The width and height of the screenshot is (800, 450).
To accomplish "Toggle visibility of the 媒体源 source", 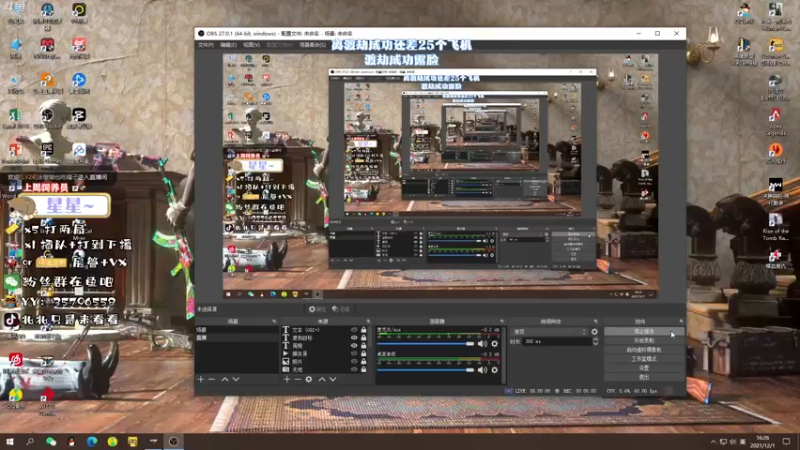I will [354, 354].
